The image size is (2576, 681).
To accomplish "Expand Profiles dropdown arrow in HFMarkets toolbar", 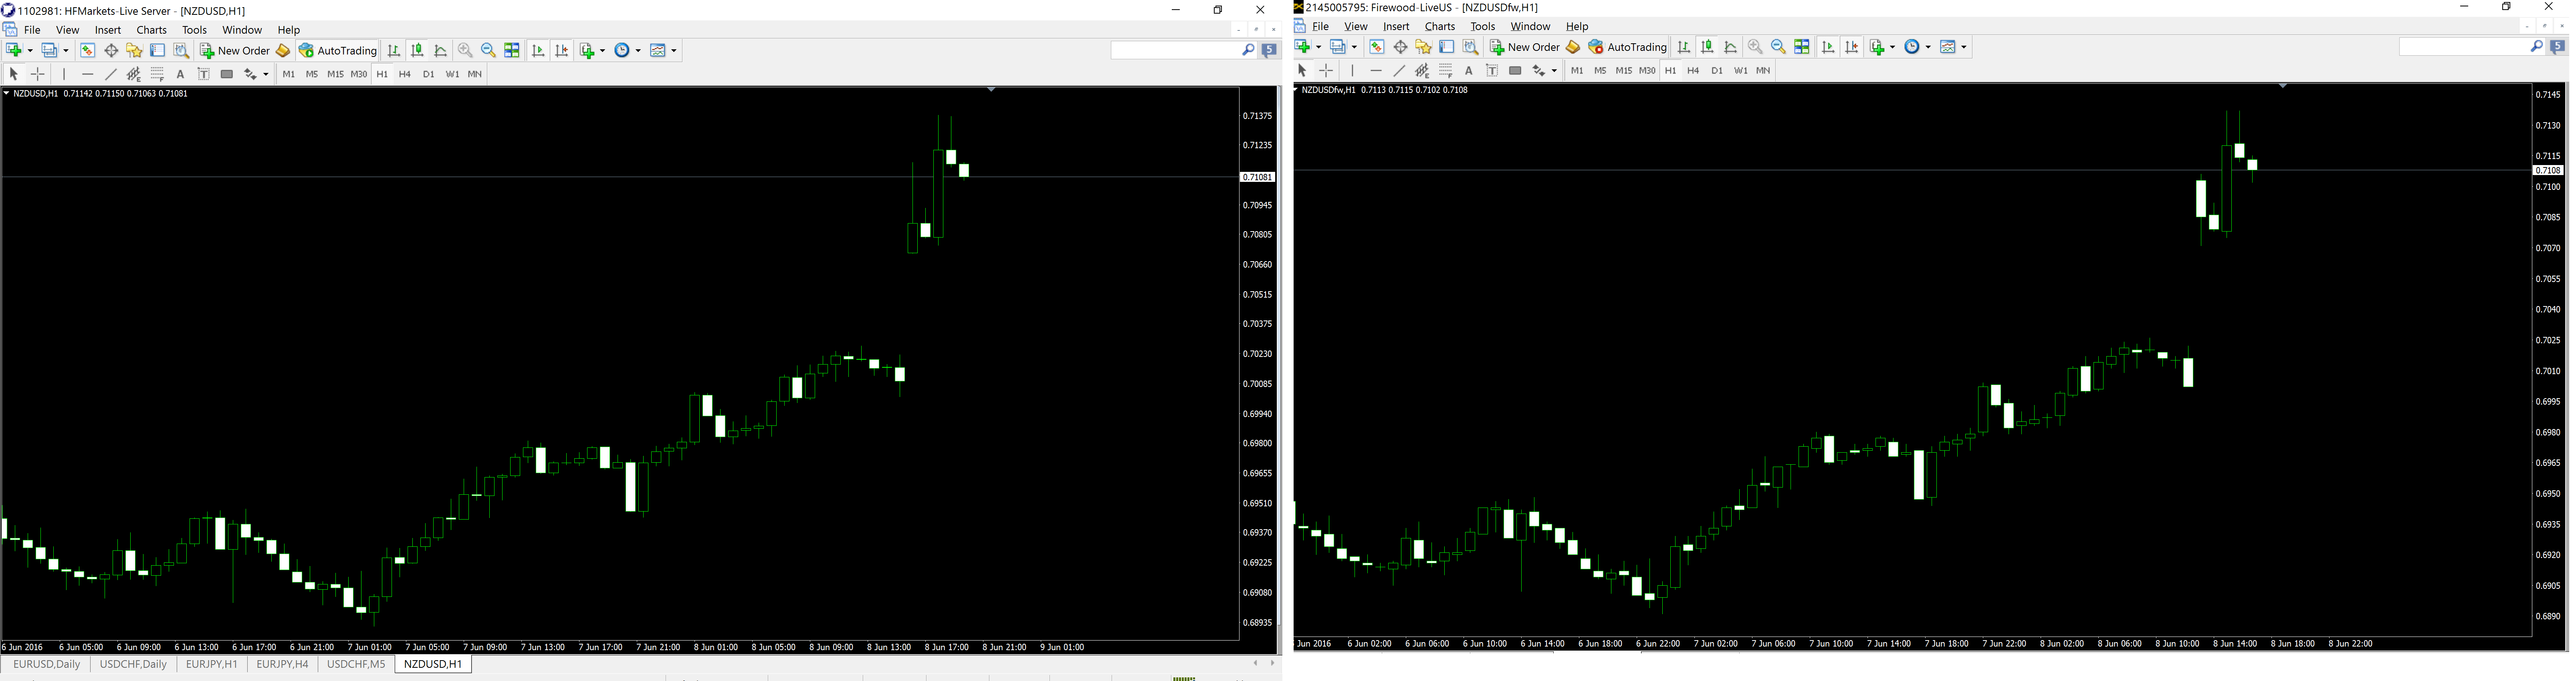I will (66, 51).
